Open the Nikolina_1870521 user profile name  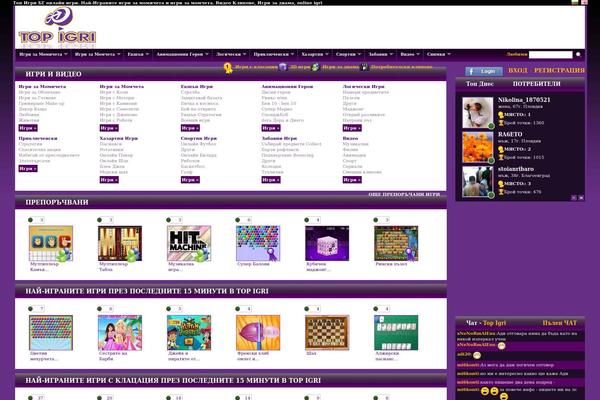[524, 100]
